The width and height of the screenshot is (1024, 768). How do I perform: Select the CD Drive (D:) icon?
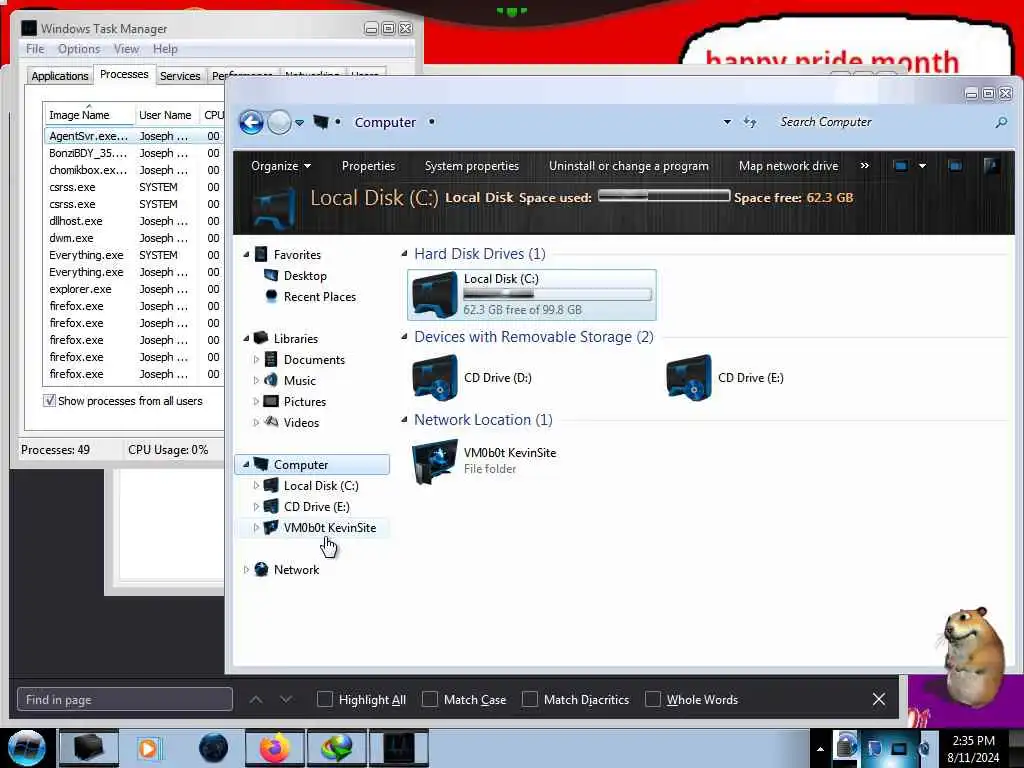[x=435, y=377]
